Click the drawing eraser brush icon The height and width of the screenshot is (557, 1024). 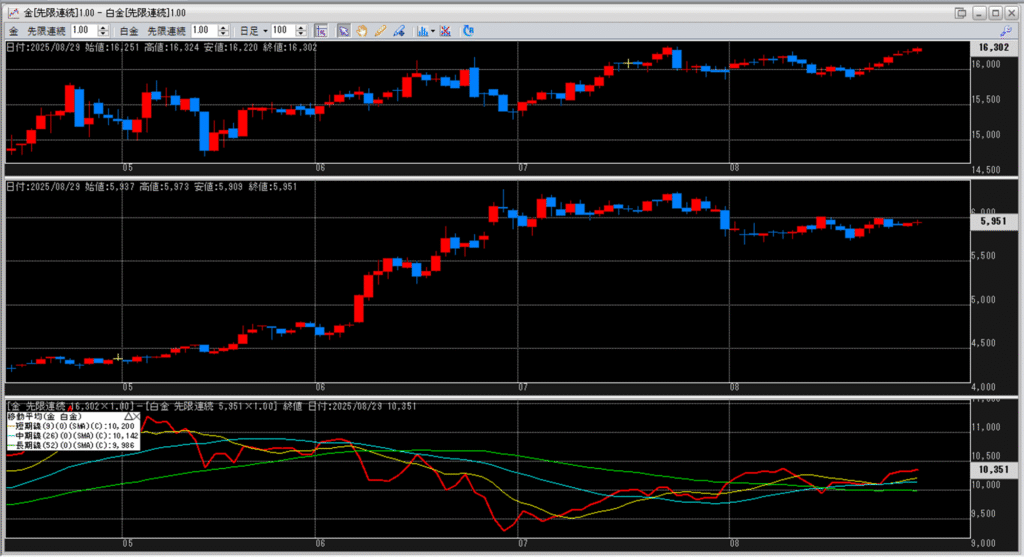(399, 31)
